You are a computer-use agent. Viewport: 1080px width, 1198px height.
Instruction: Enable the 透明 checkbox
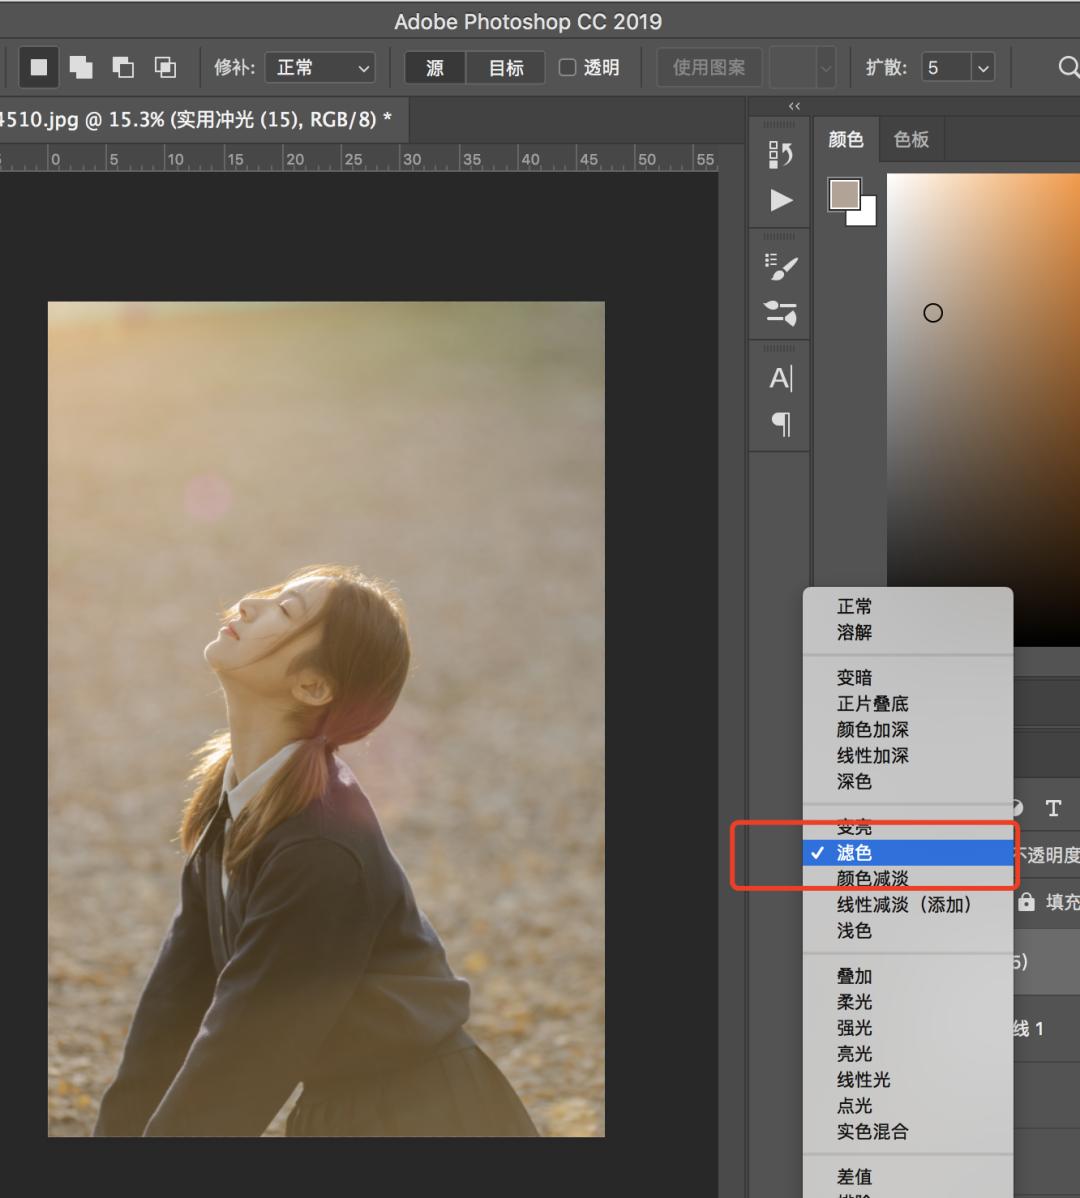click(568, 67)
